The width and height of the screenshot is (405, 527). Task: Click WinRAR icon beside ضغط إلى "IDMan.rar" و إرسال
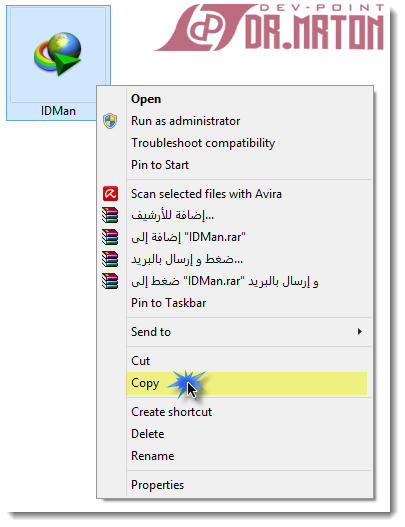point(110,281)
